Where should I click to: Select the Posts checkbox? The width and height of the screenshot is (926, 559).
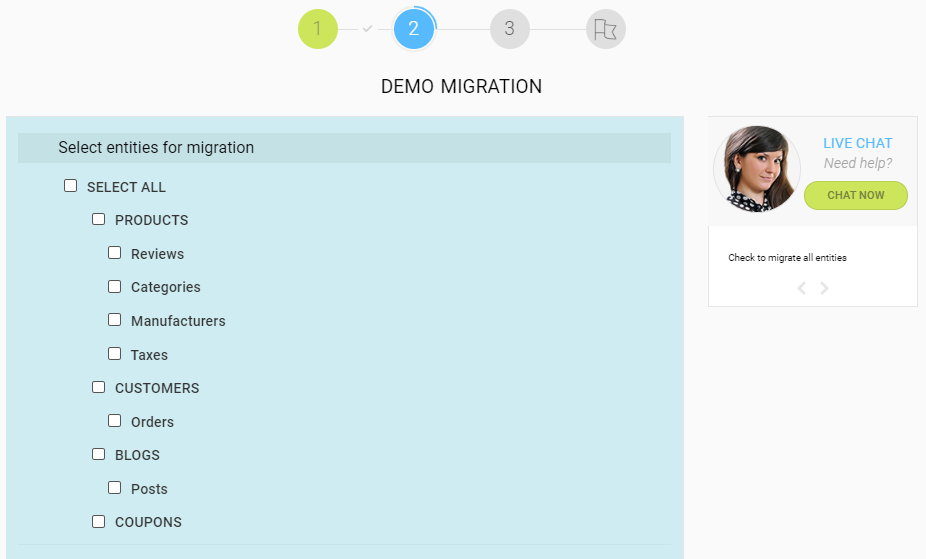[x=115, y=488]
